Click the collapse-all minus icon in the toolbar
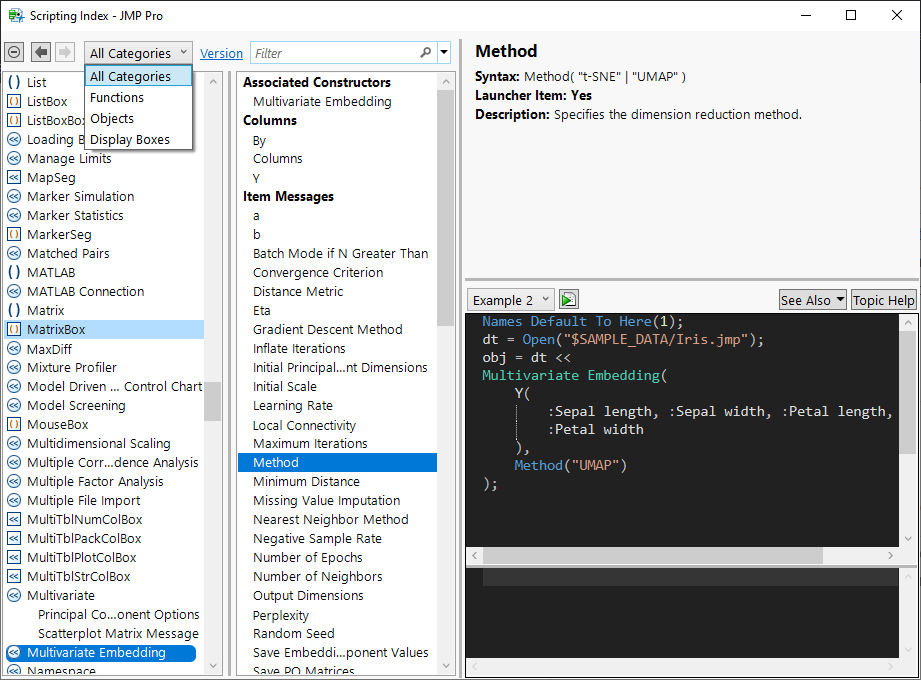This screenshot has height=680, width=921. [14, 52]
